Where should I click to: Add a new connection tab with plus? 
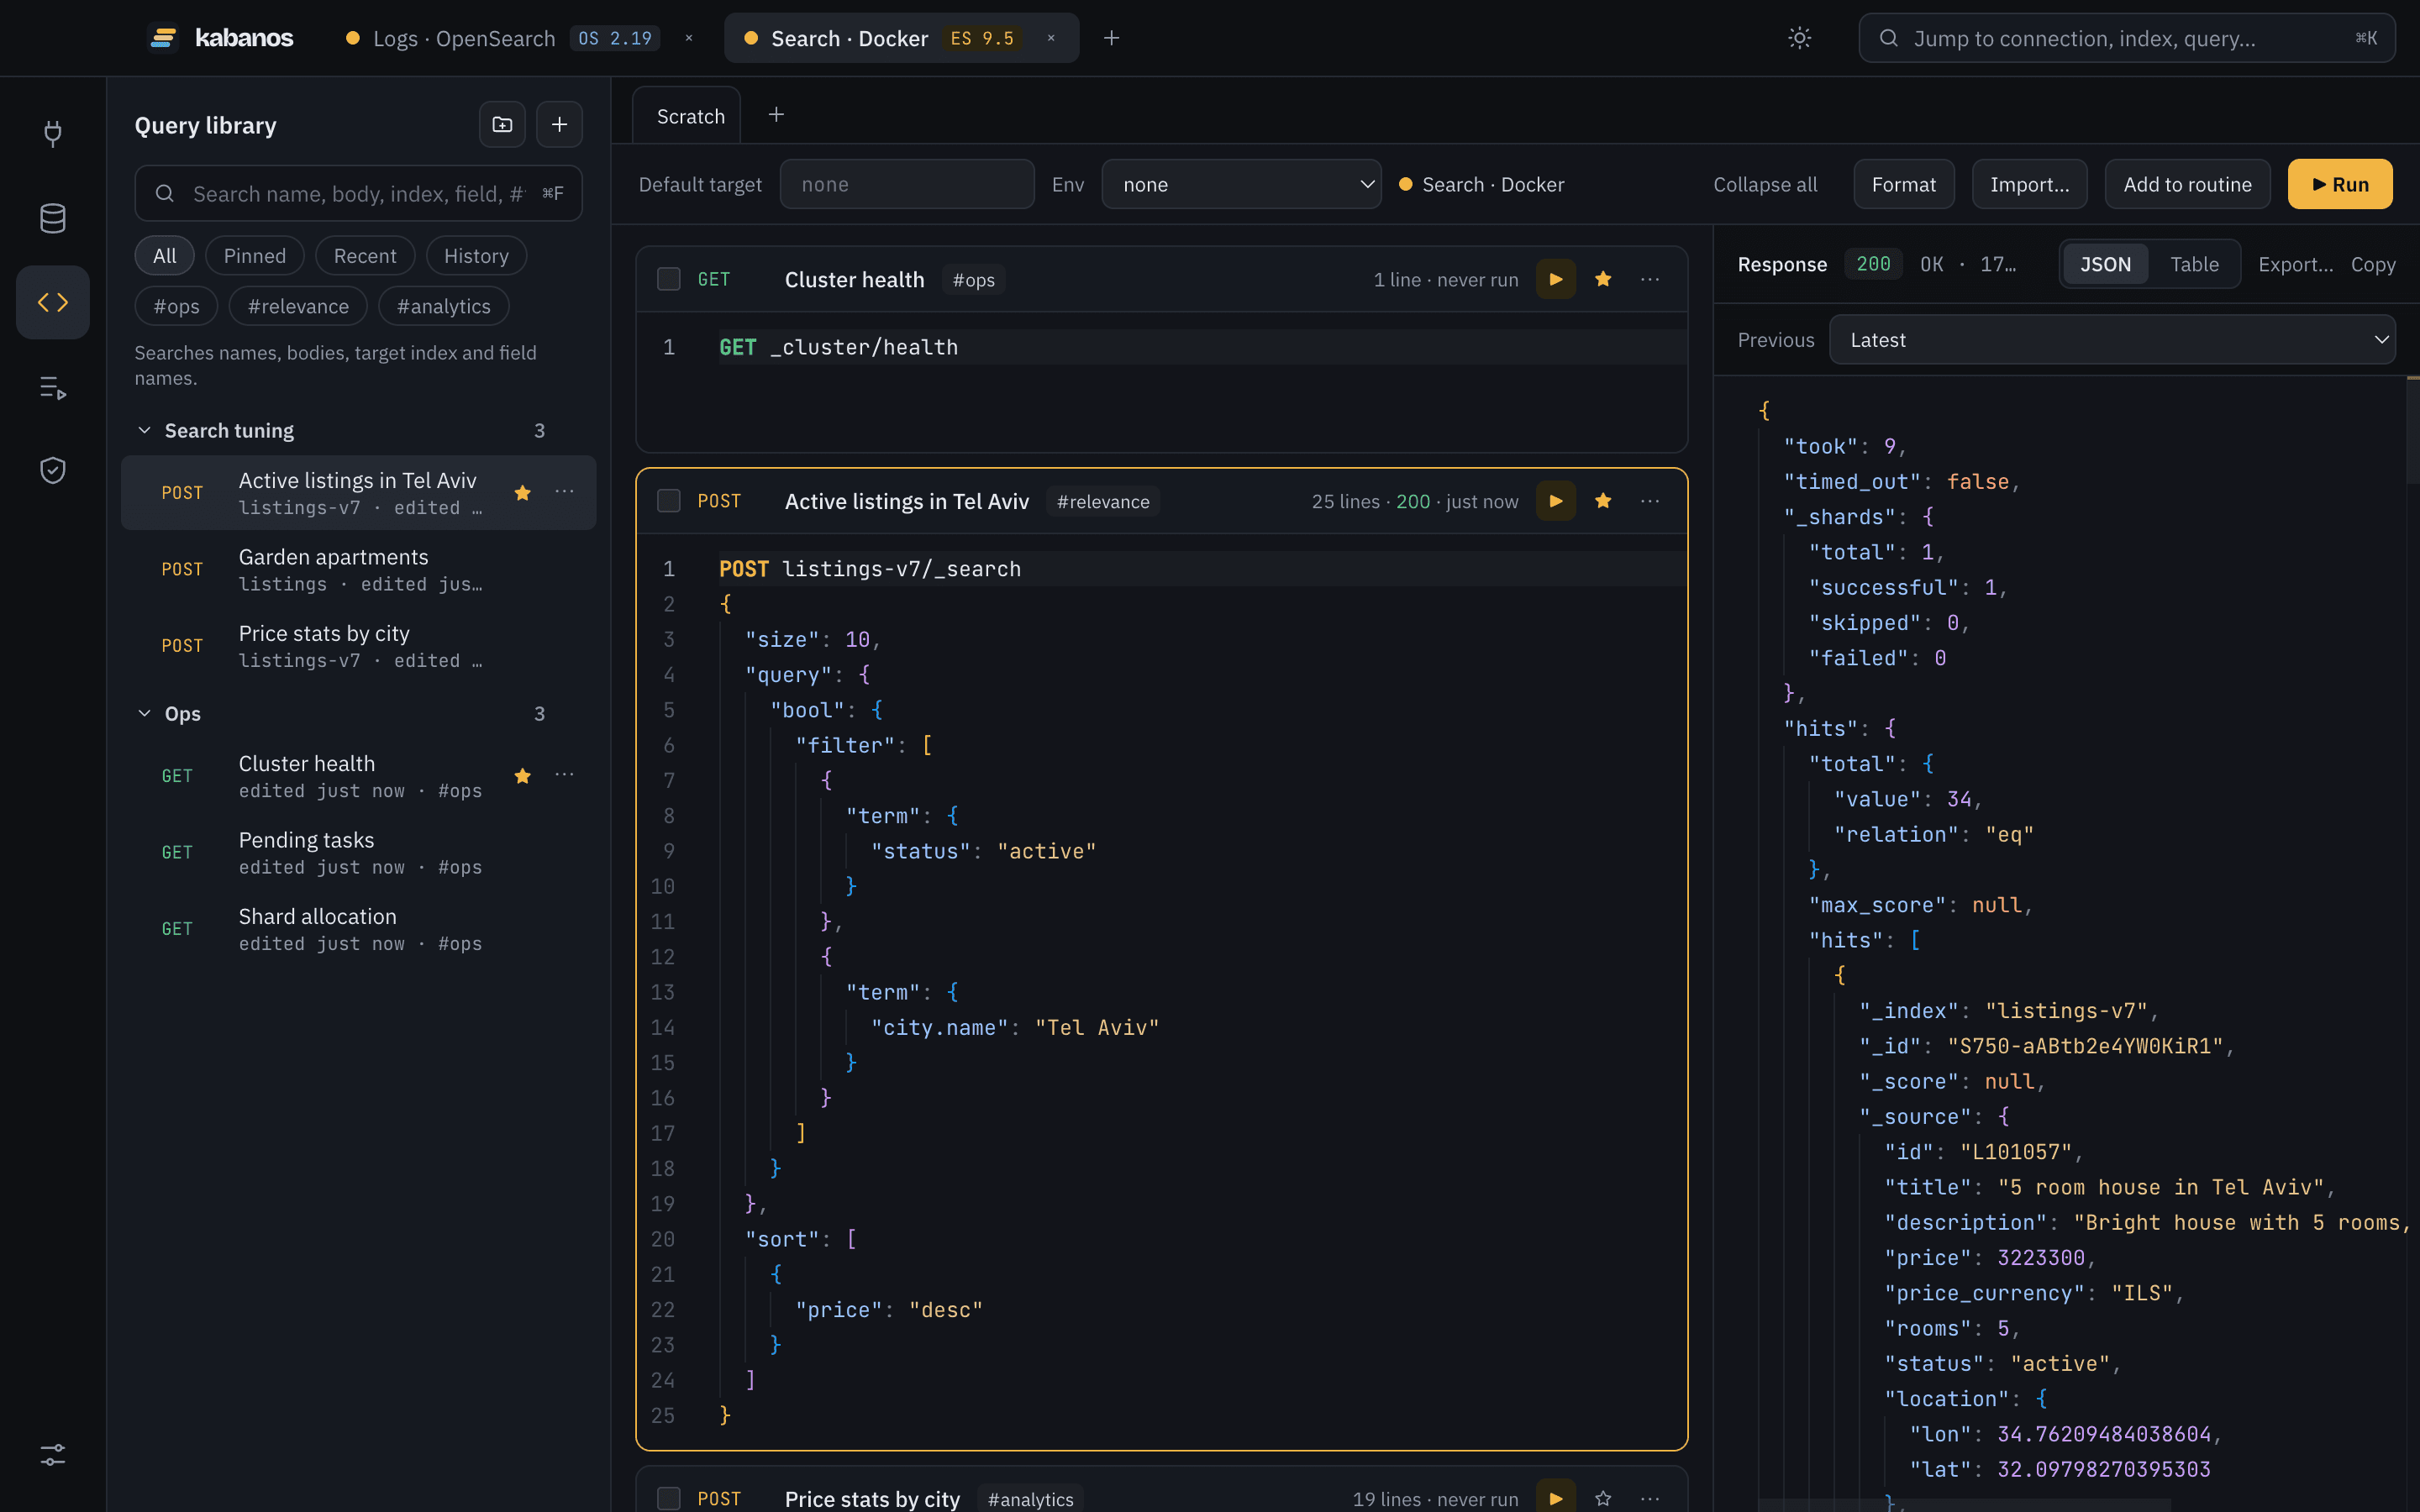[1111, 38]
